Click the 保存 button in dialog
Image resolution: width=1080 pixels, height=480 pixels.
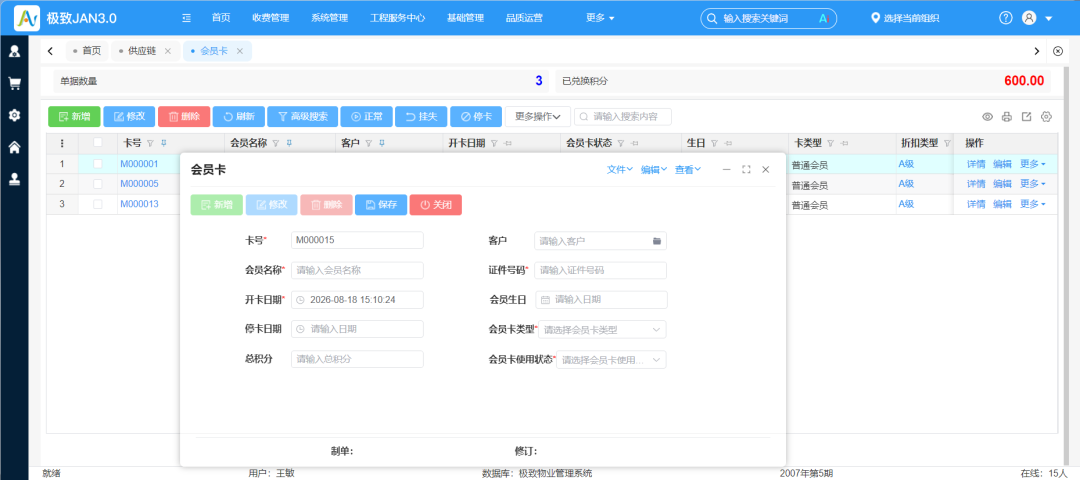[x=381, y=205]
